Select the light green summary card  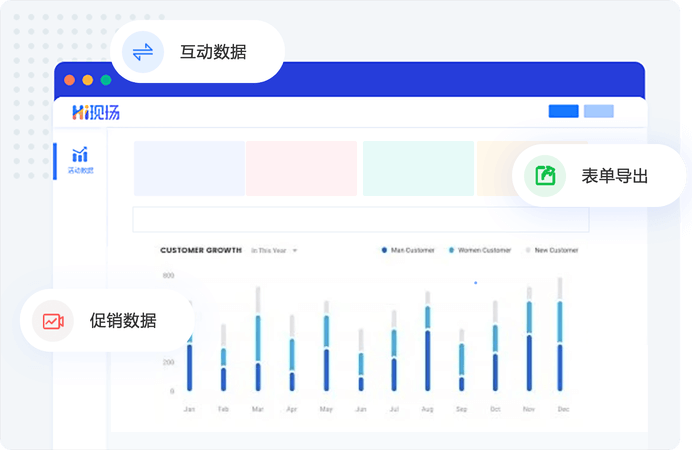(x=418, y=168)
